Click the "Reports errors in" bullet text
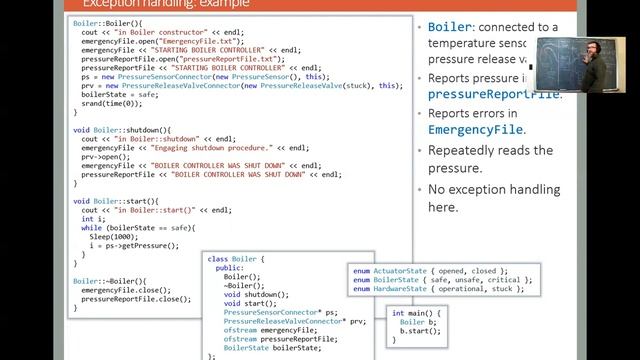This screenshot has width=640, height=360. tap(473, 113)
